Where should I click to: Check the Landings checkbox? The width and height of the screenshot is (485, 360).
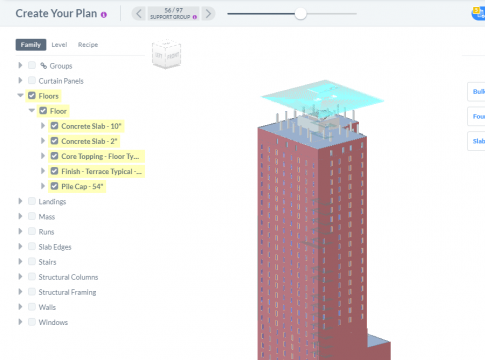coord(32,201)
